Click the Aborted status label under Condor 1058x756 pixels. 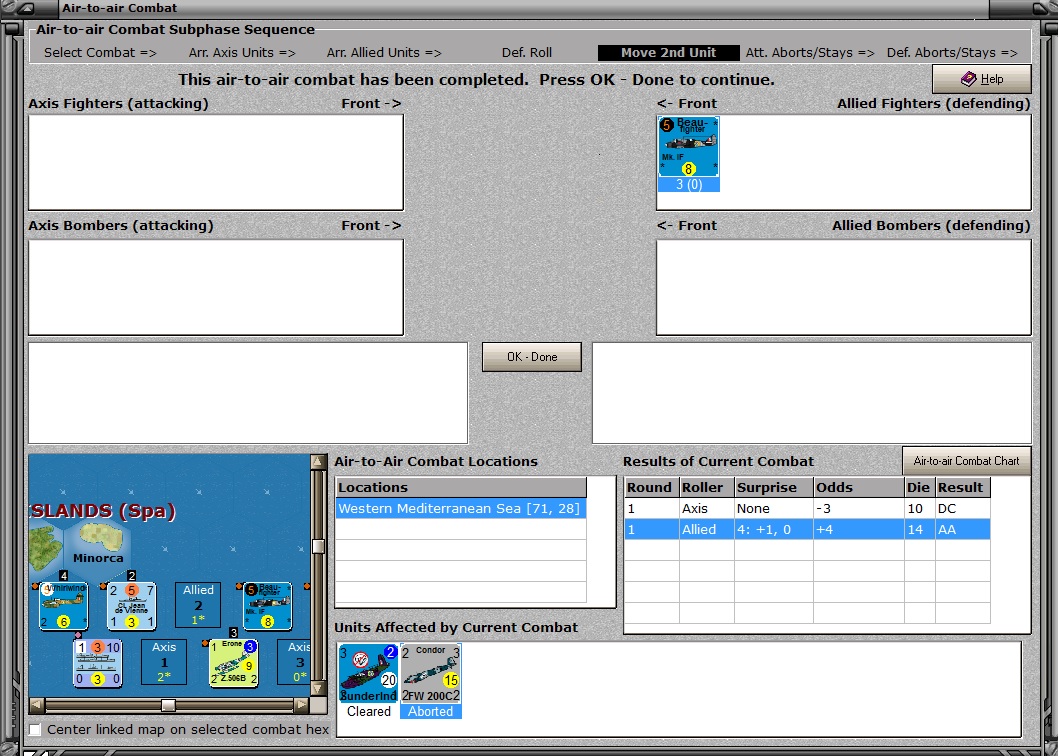430,711
